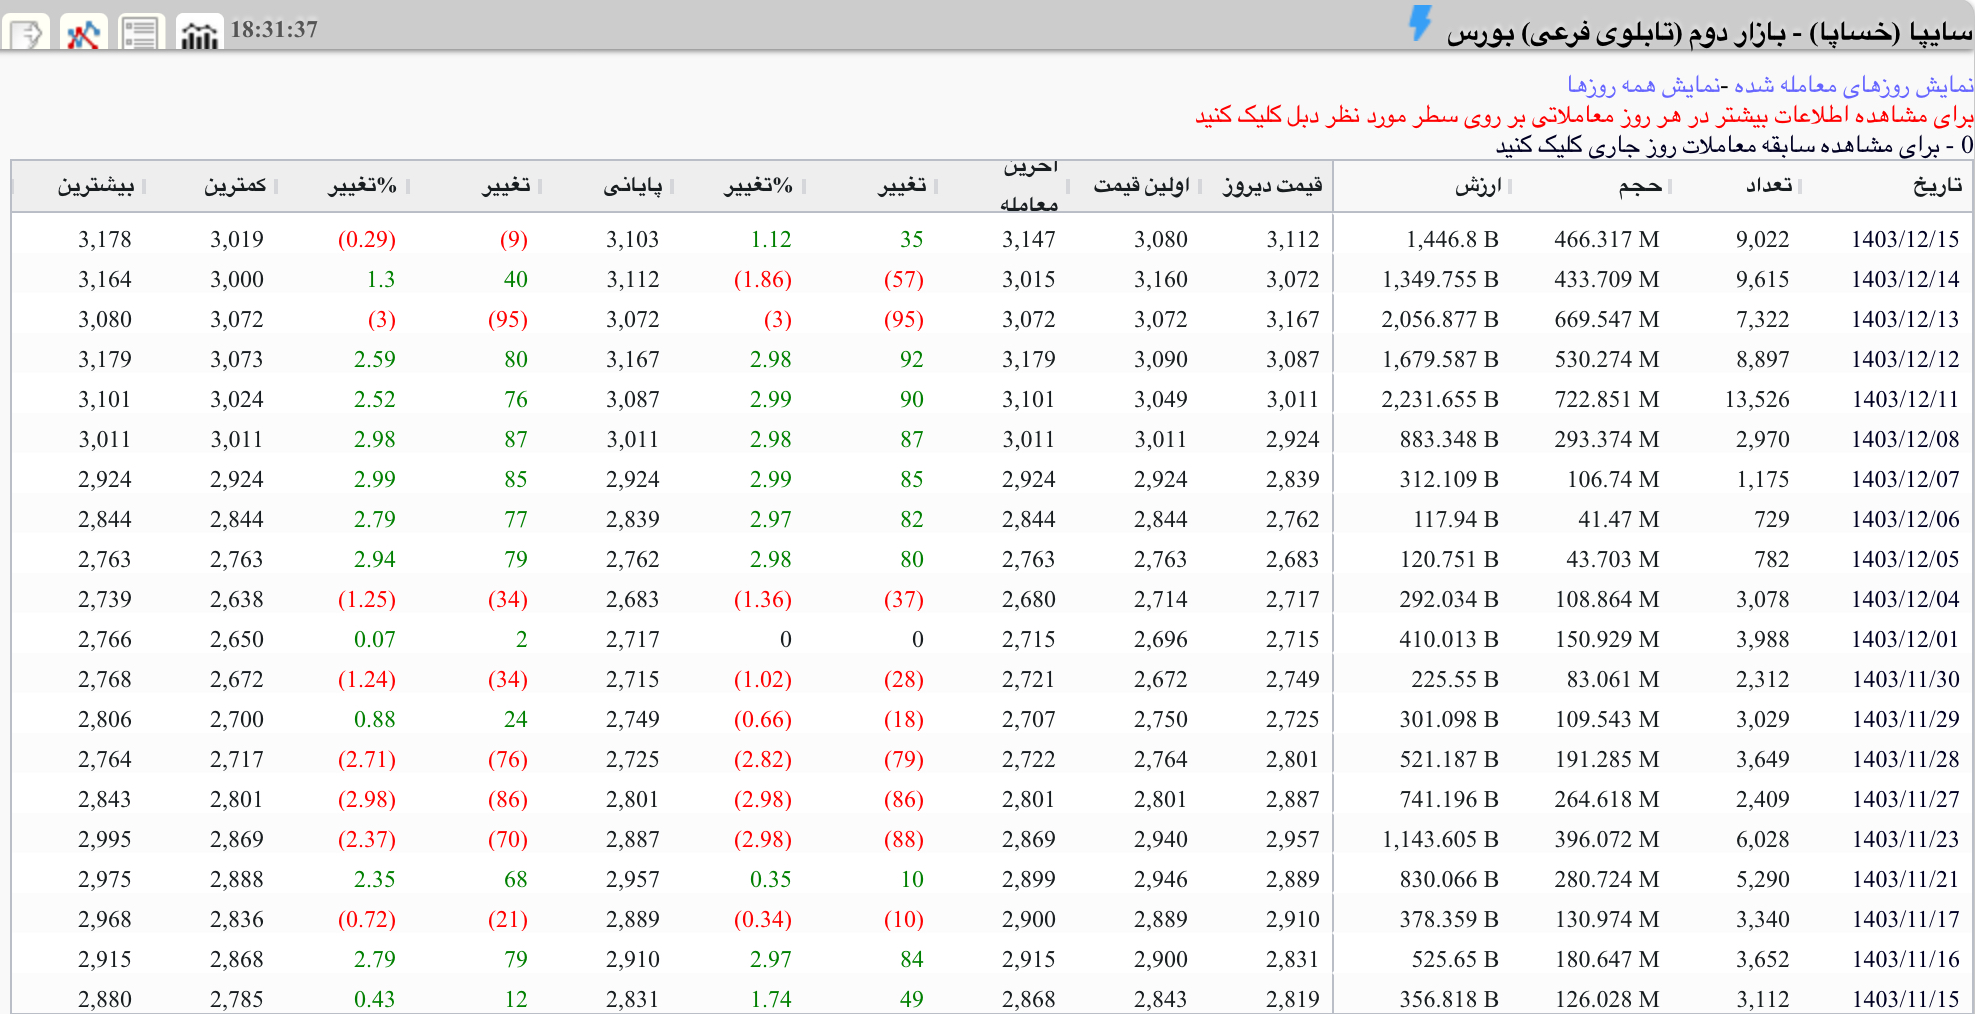Click the blue lightning bolt icon
This screenshot has height=1014, width=1975.
point(1420,24)
